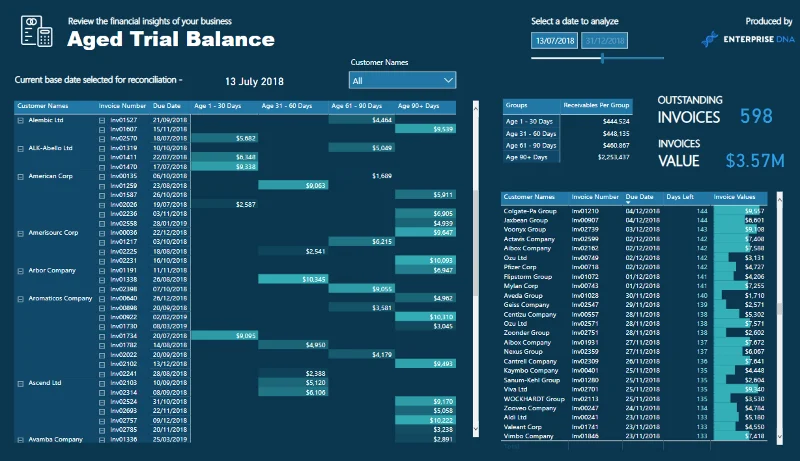The image size is (800, 461).
Task: Sort by Customer Names column in main table
Action: (x=43, y=106)
